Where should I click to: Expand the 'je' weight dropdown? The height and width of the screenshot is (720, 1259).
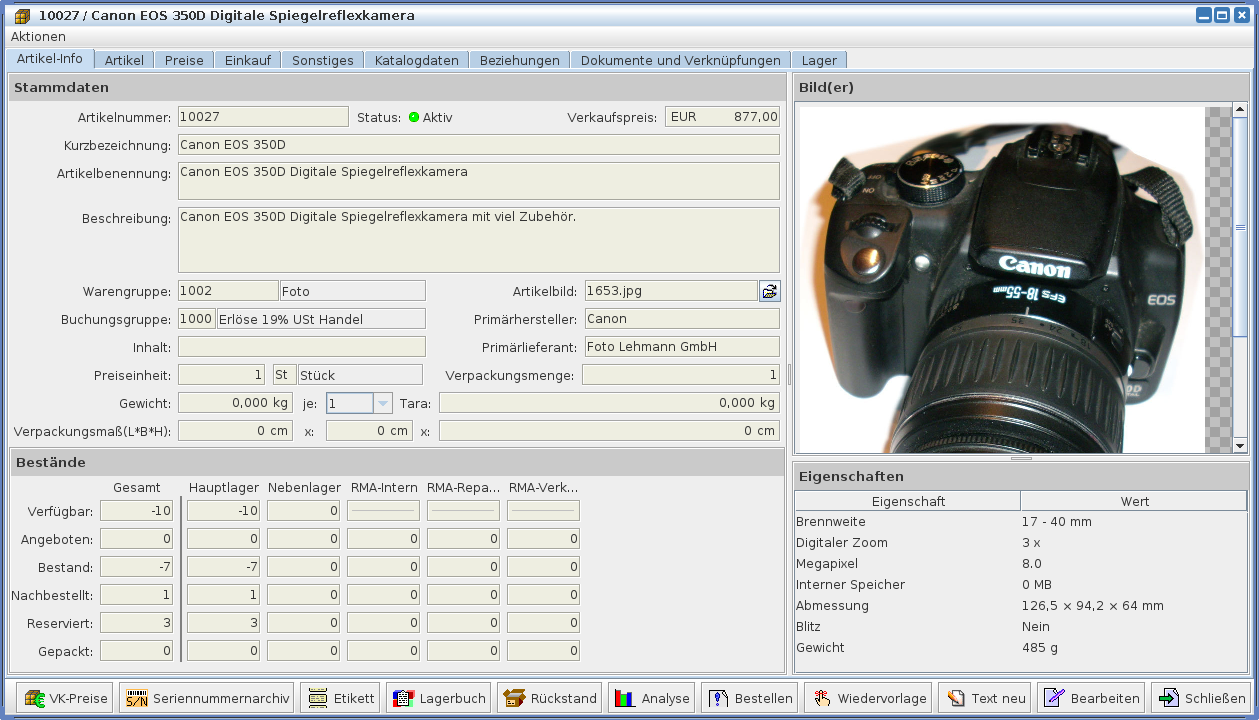click(383, 403)
